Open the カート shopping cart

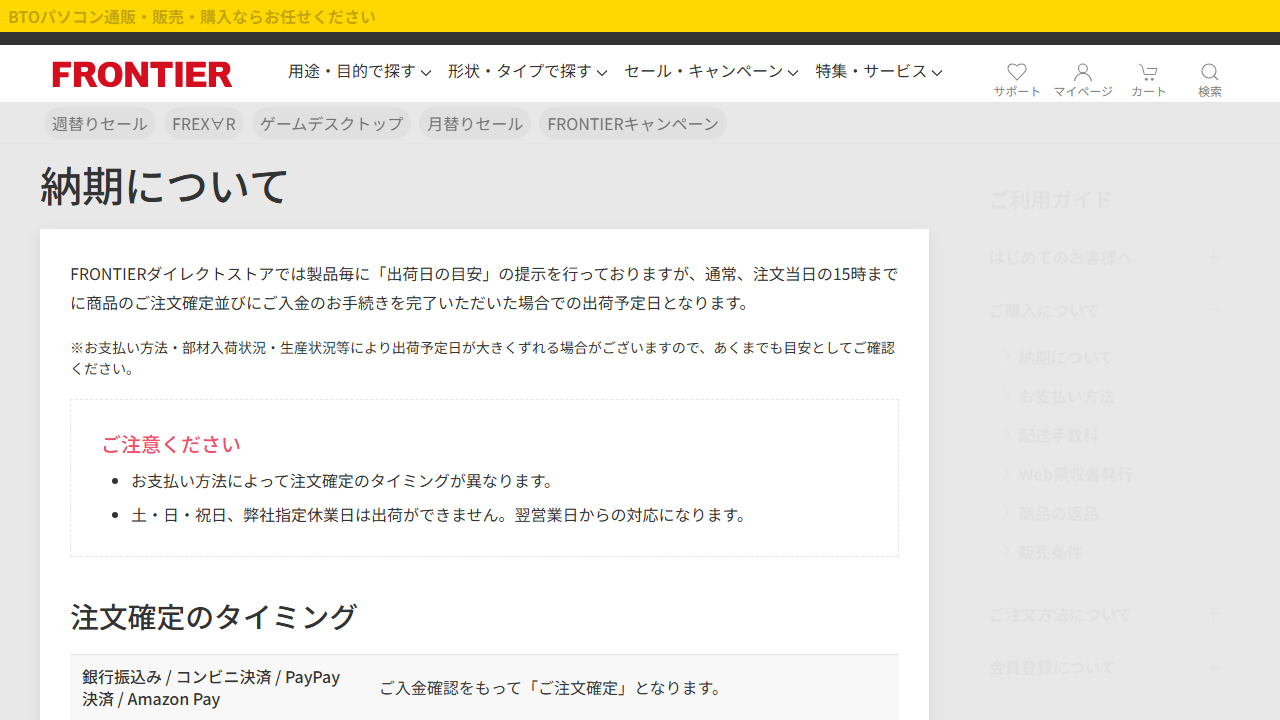(x=1149, y=79)
